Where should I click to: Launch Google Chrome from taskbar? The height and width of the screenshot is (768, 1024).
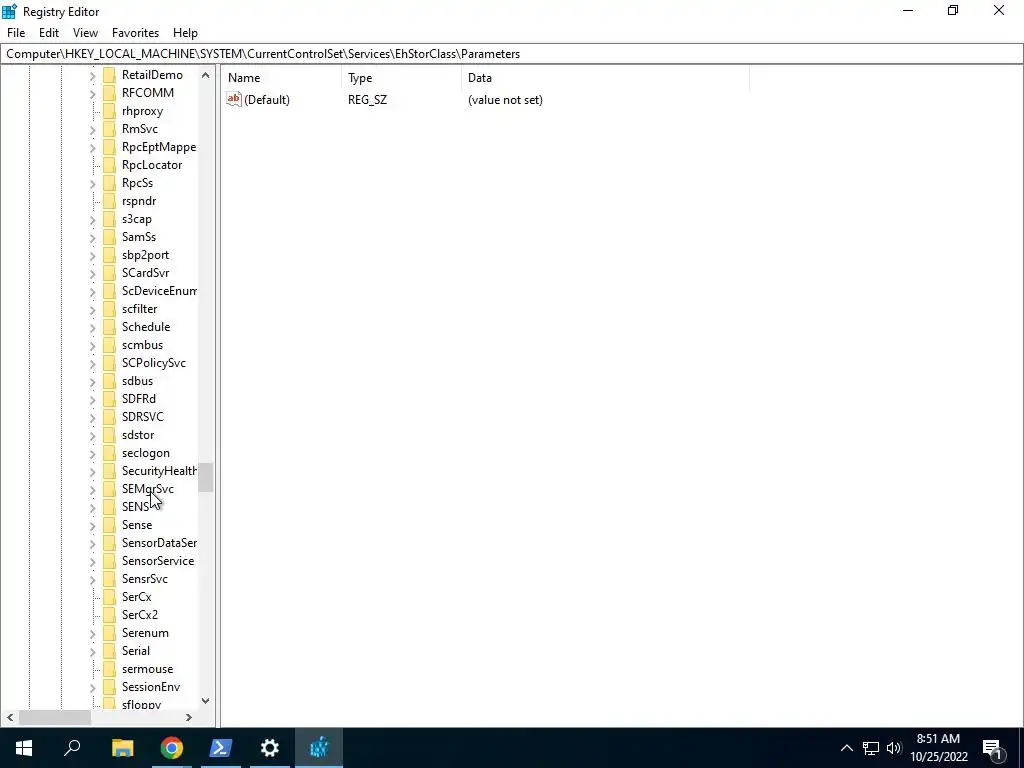(172, 748)
